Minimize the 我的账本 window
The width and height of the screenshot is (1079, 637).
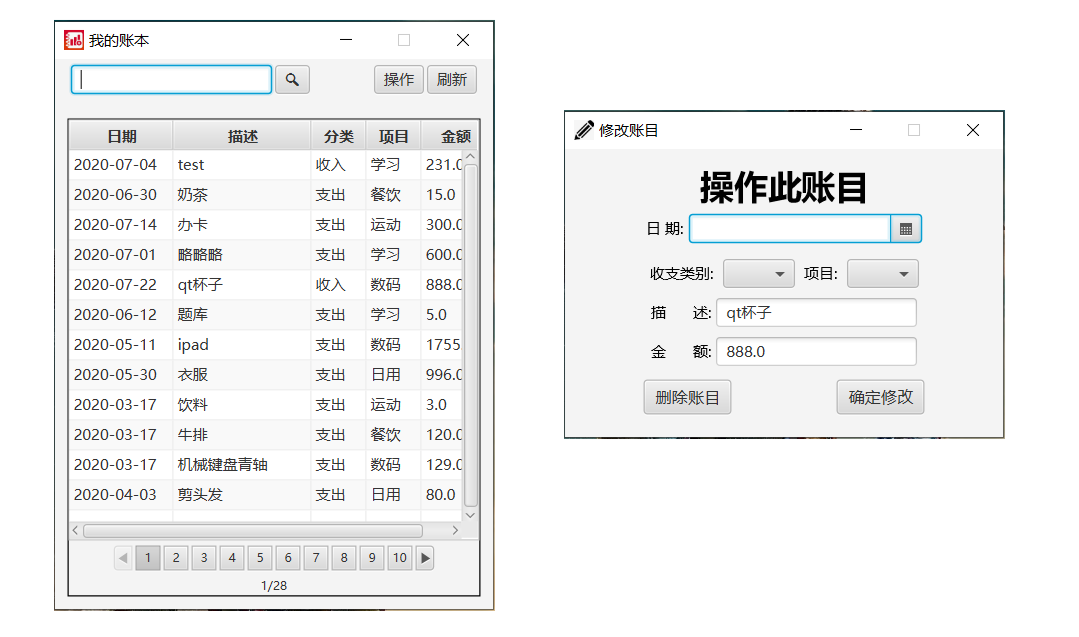click(346, 40)
